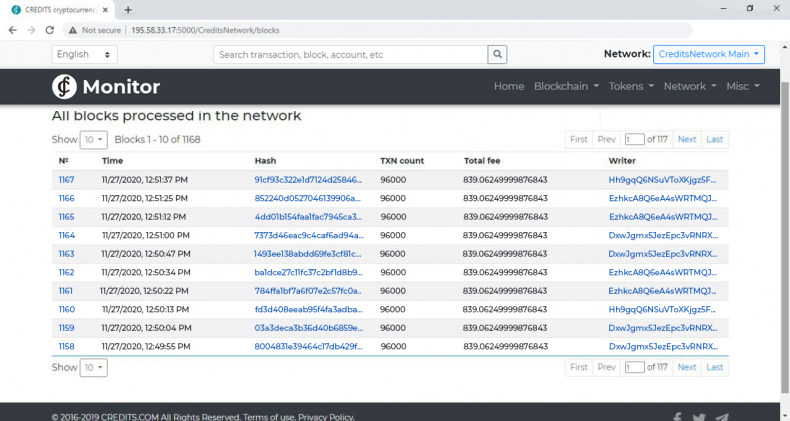Click First in bottom pagination
The width and height of the screenshot is (790, 421).
[578, 367]
